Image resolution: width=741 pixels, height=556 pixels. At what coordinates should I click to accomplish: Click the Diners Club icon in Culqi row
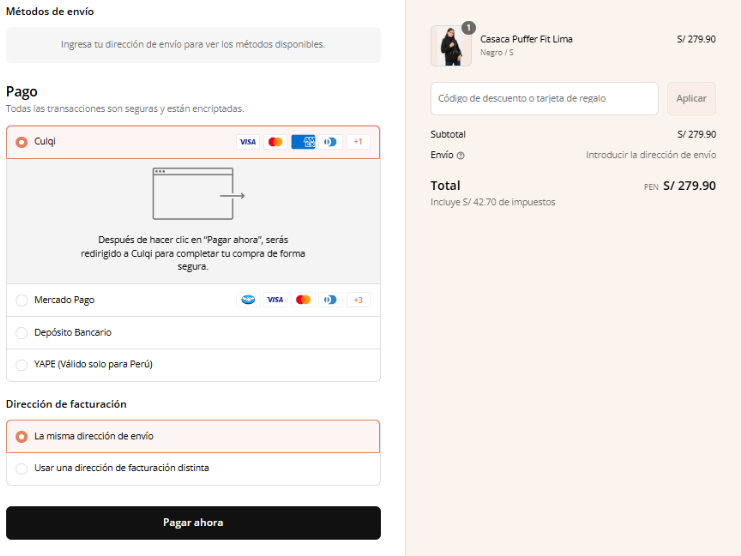point(330,142)
